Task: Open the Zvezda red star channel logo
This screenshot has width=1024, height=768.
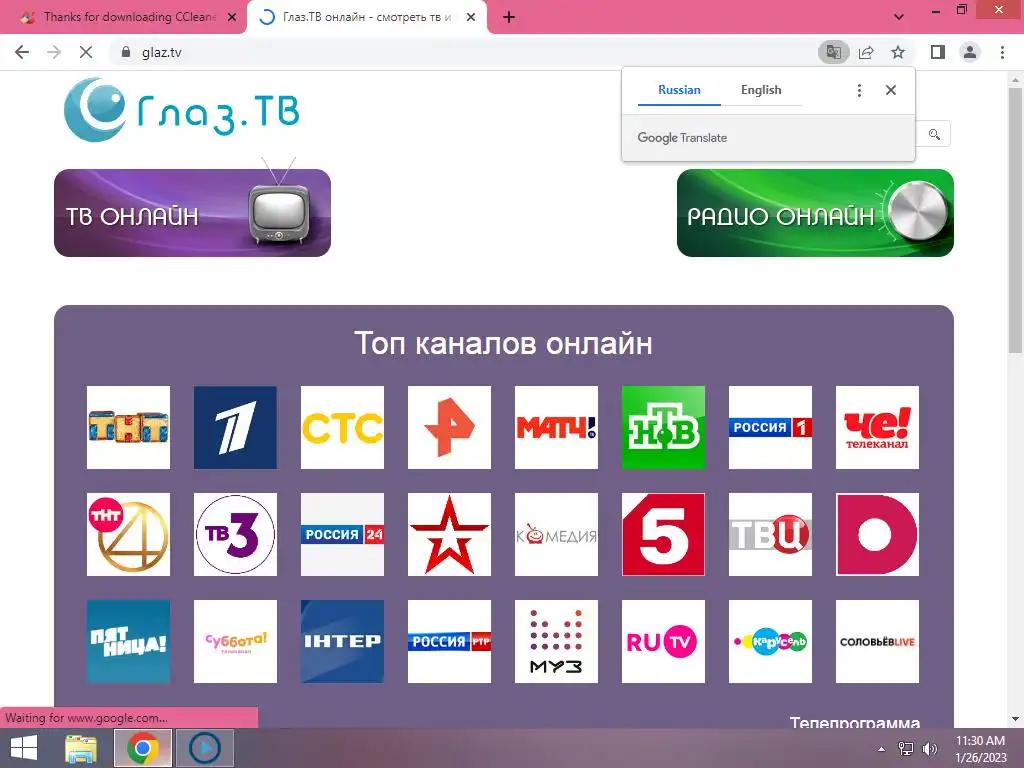Action: click(x=449, y=534)
